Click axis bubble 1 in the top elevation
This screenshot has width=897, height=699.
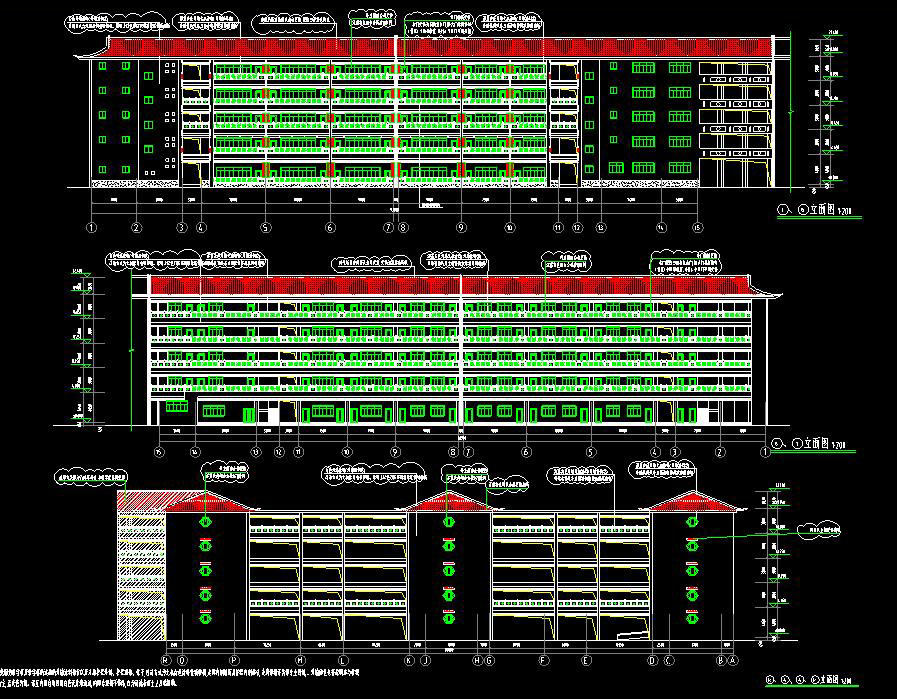click(x=92, y=228)
